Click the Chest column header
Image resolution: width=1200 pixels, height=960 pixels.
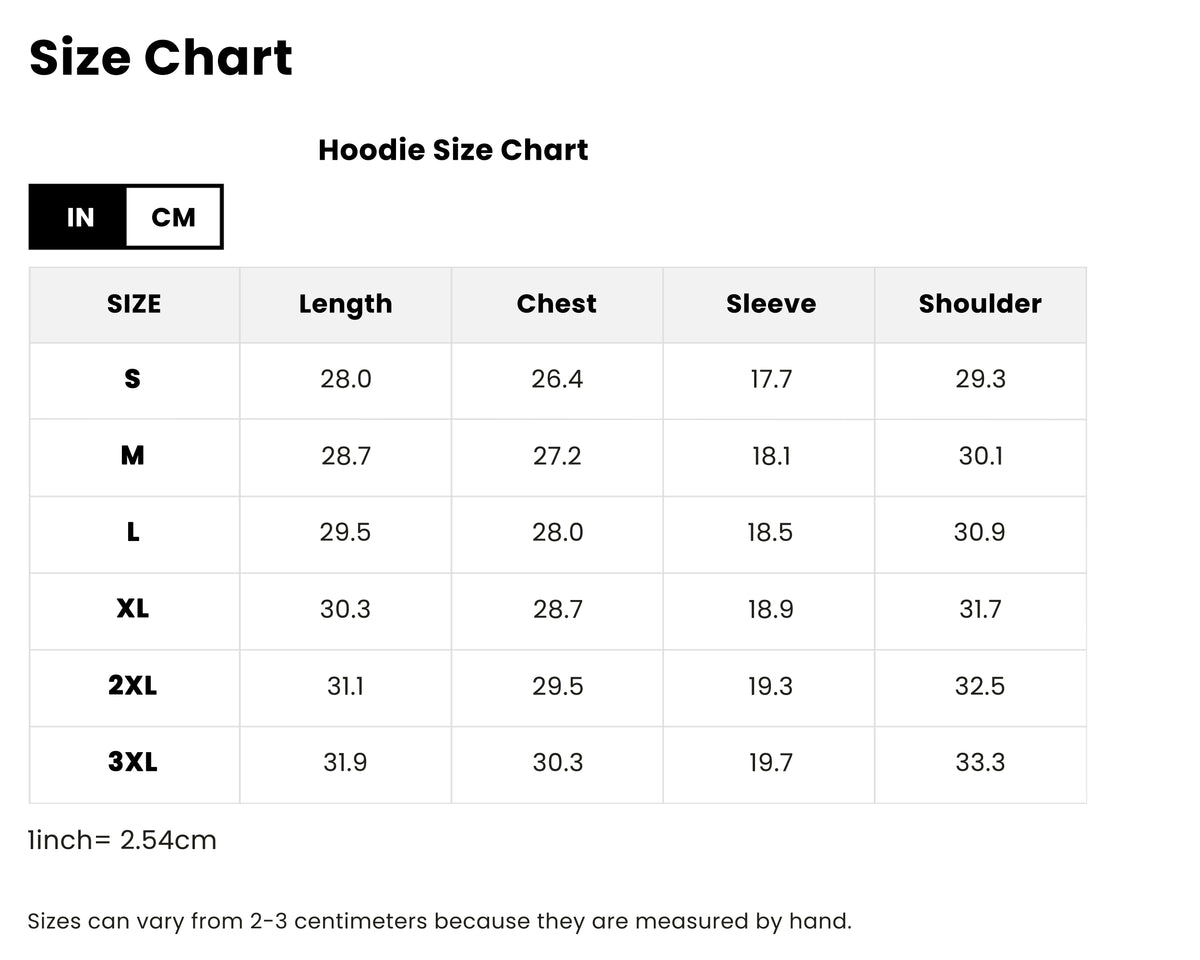[557, 304]
